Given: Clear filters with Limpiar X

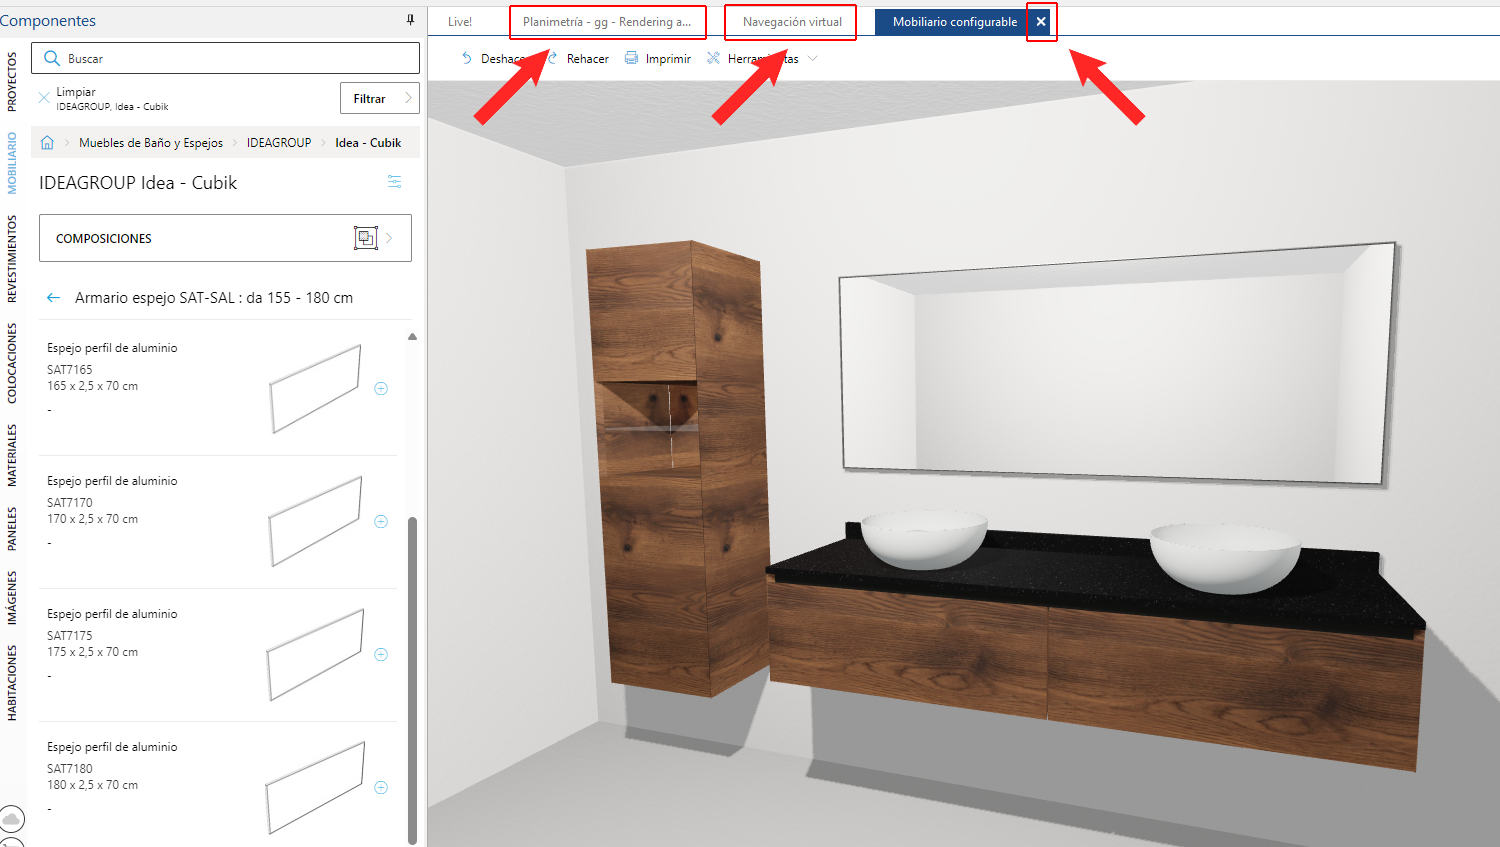Looking at the screenshot, I should [x=44, y=97].
